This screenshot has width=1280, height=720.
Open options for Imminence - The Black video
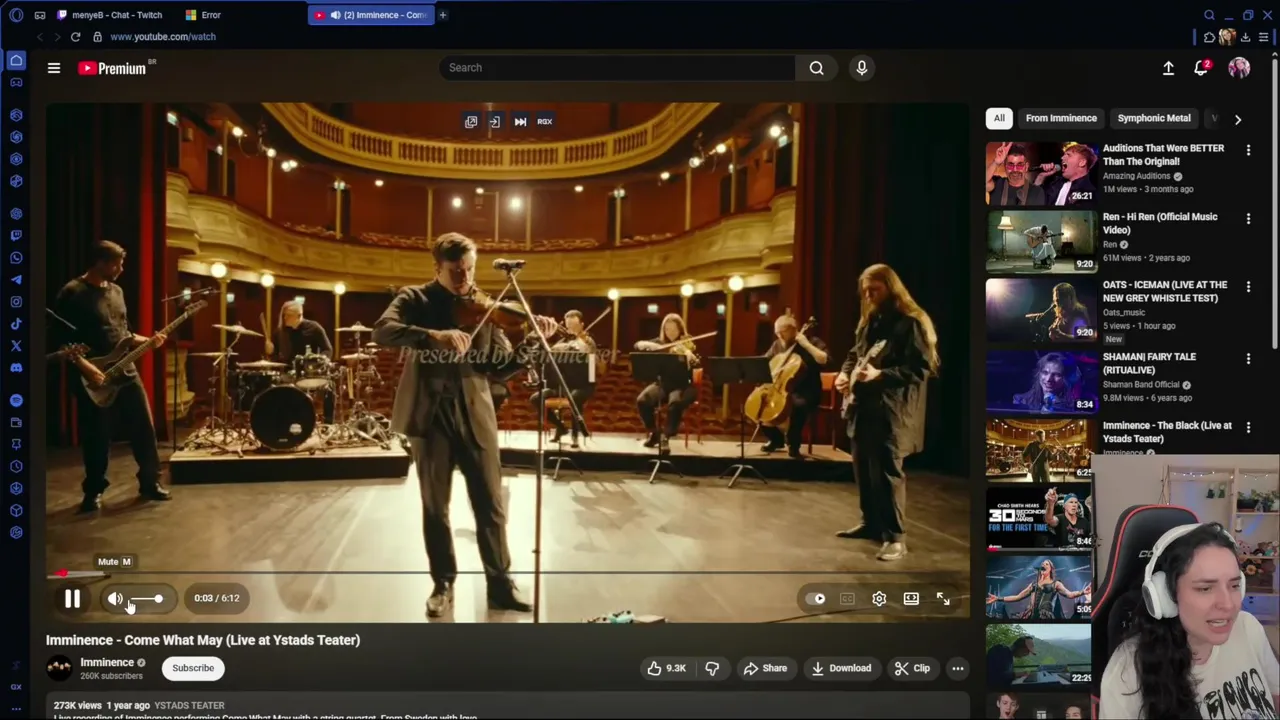tap(1248, 427)
